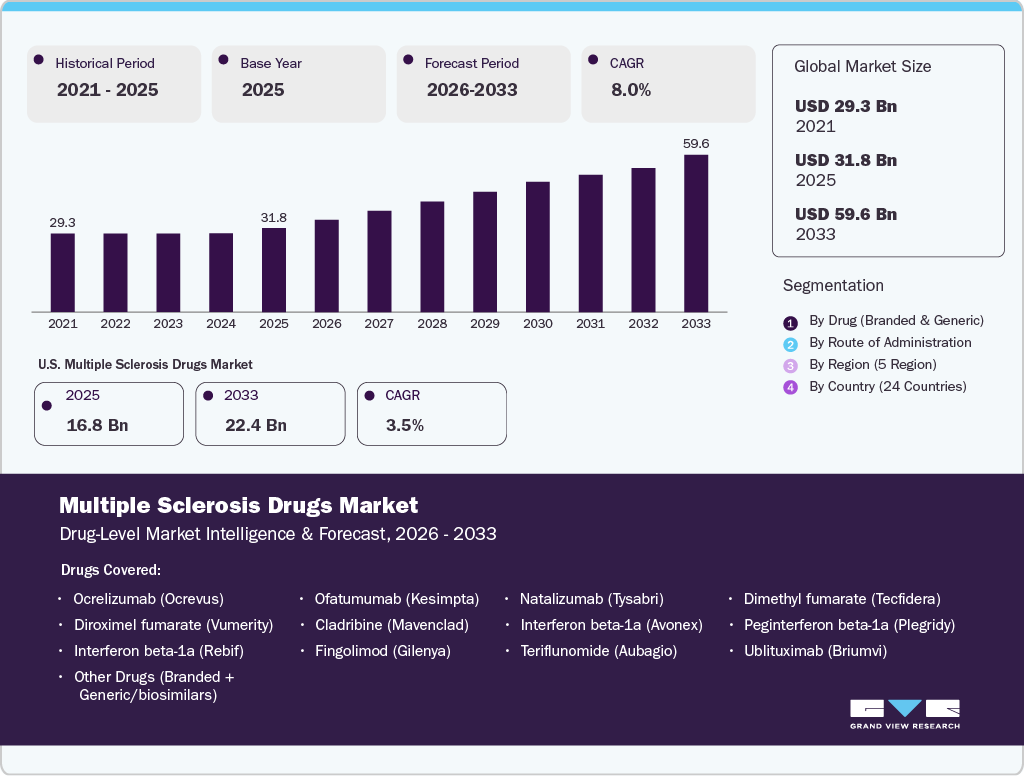Click the 2021 bar in the chart
The image size is (1024, 776).
point(63,272)
